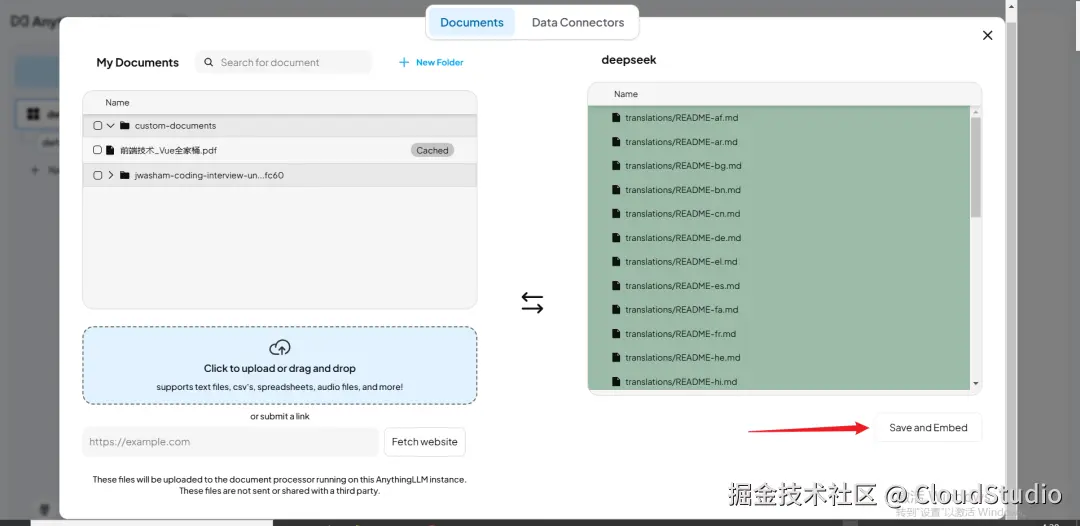Click file icon of README-cn.md
The width and height of the screenshot is (1080, 526).
point(616,213)
